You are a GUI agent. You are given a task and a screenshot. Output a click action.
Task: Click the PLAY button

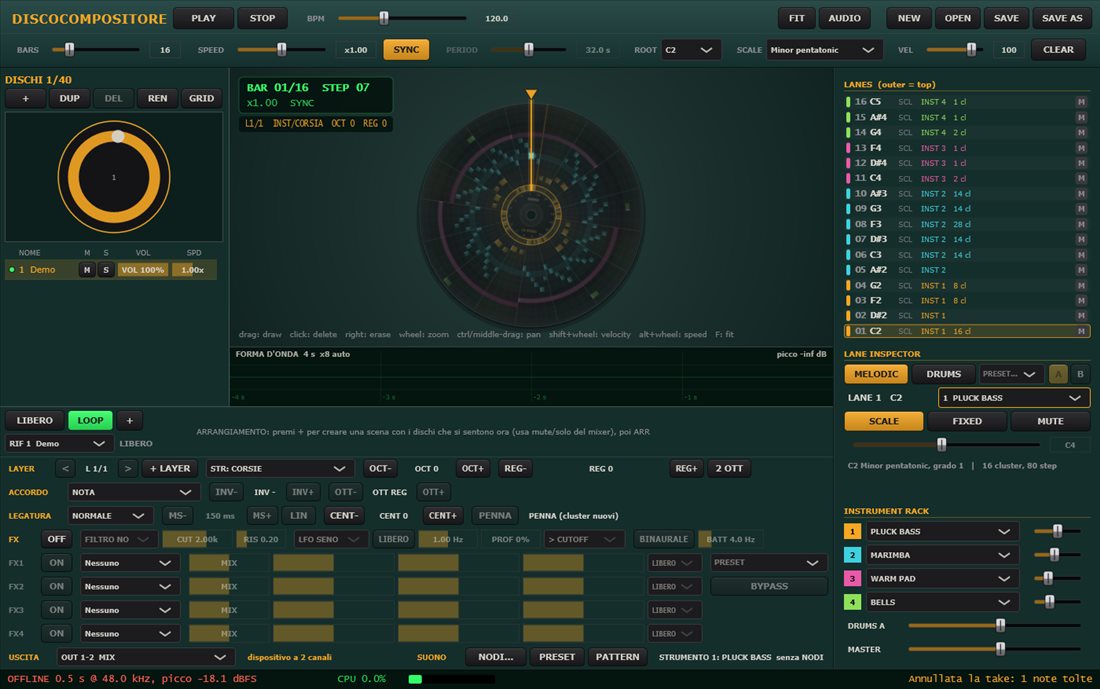tap(203, 18)
